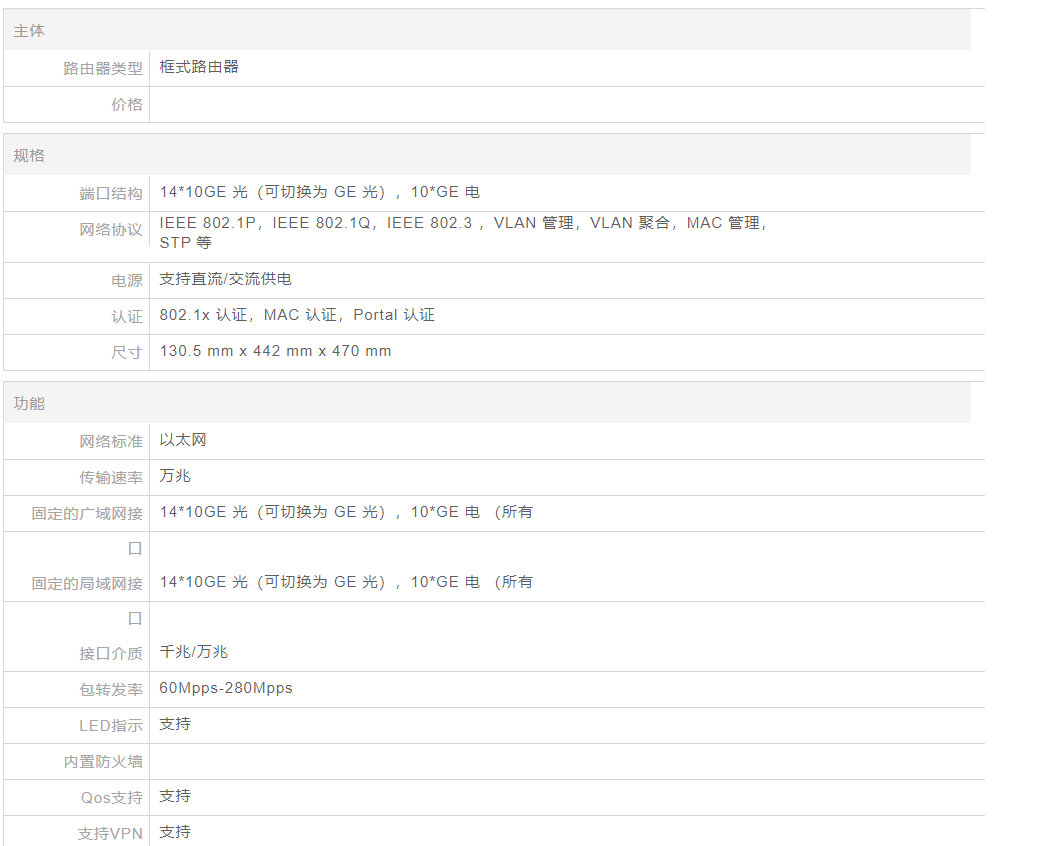Click the 功能 section header
This screenshot has height=846, width=1040.
tap(29, 404)
